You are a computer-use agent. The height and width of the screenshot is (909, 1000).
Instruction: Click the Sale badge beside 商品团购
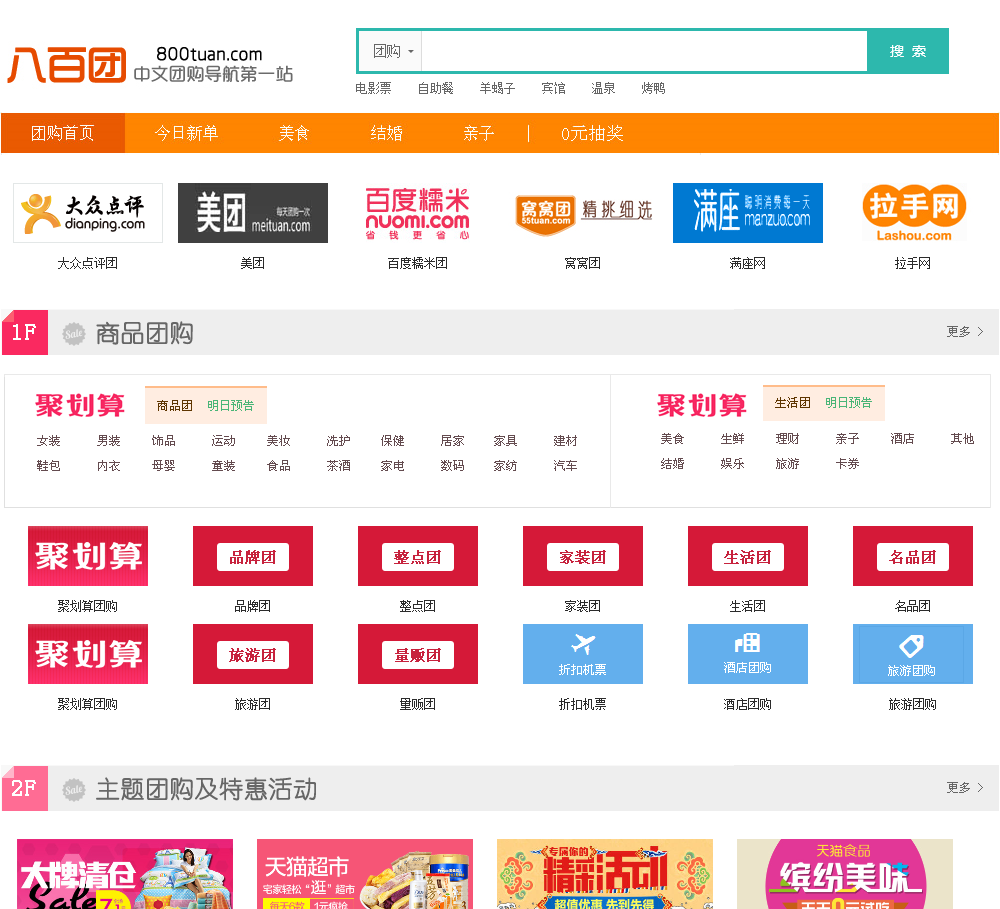point(74,333)
